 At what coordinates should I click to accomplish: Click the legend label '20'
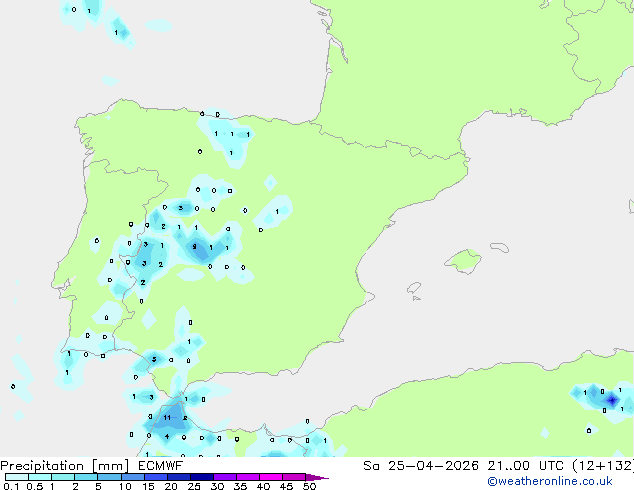pyautogui.click(x=171, y=486)
